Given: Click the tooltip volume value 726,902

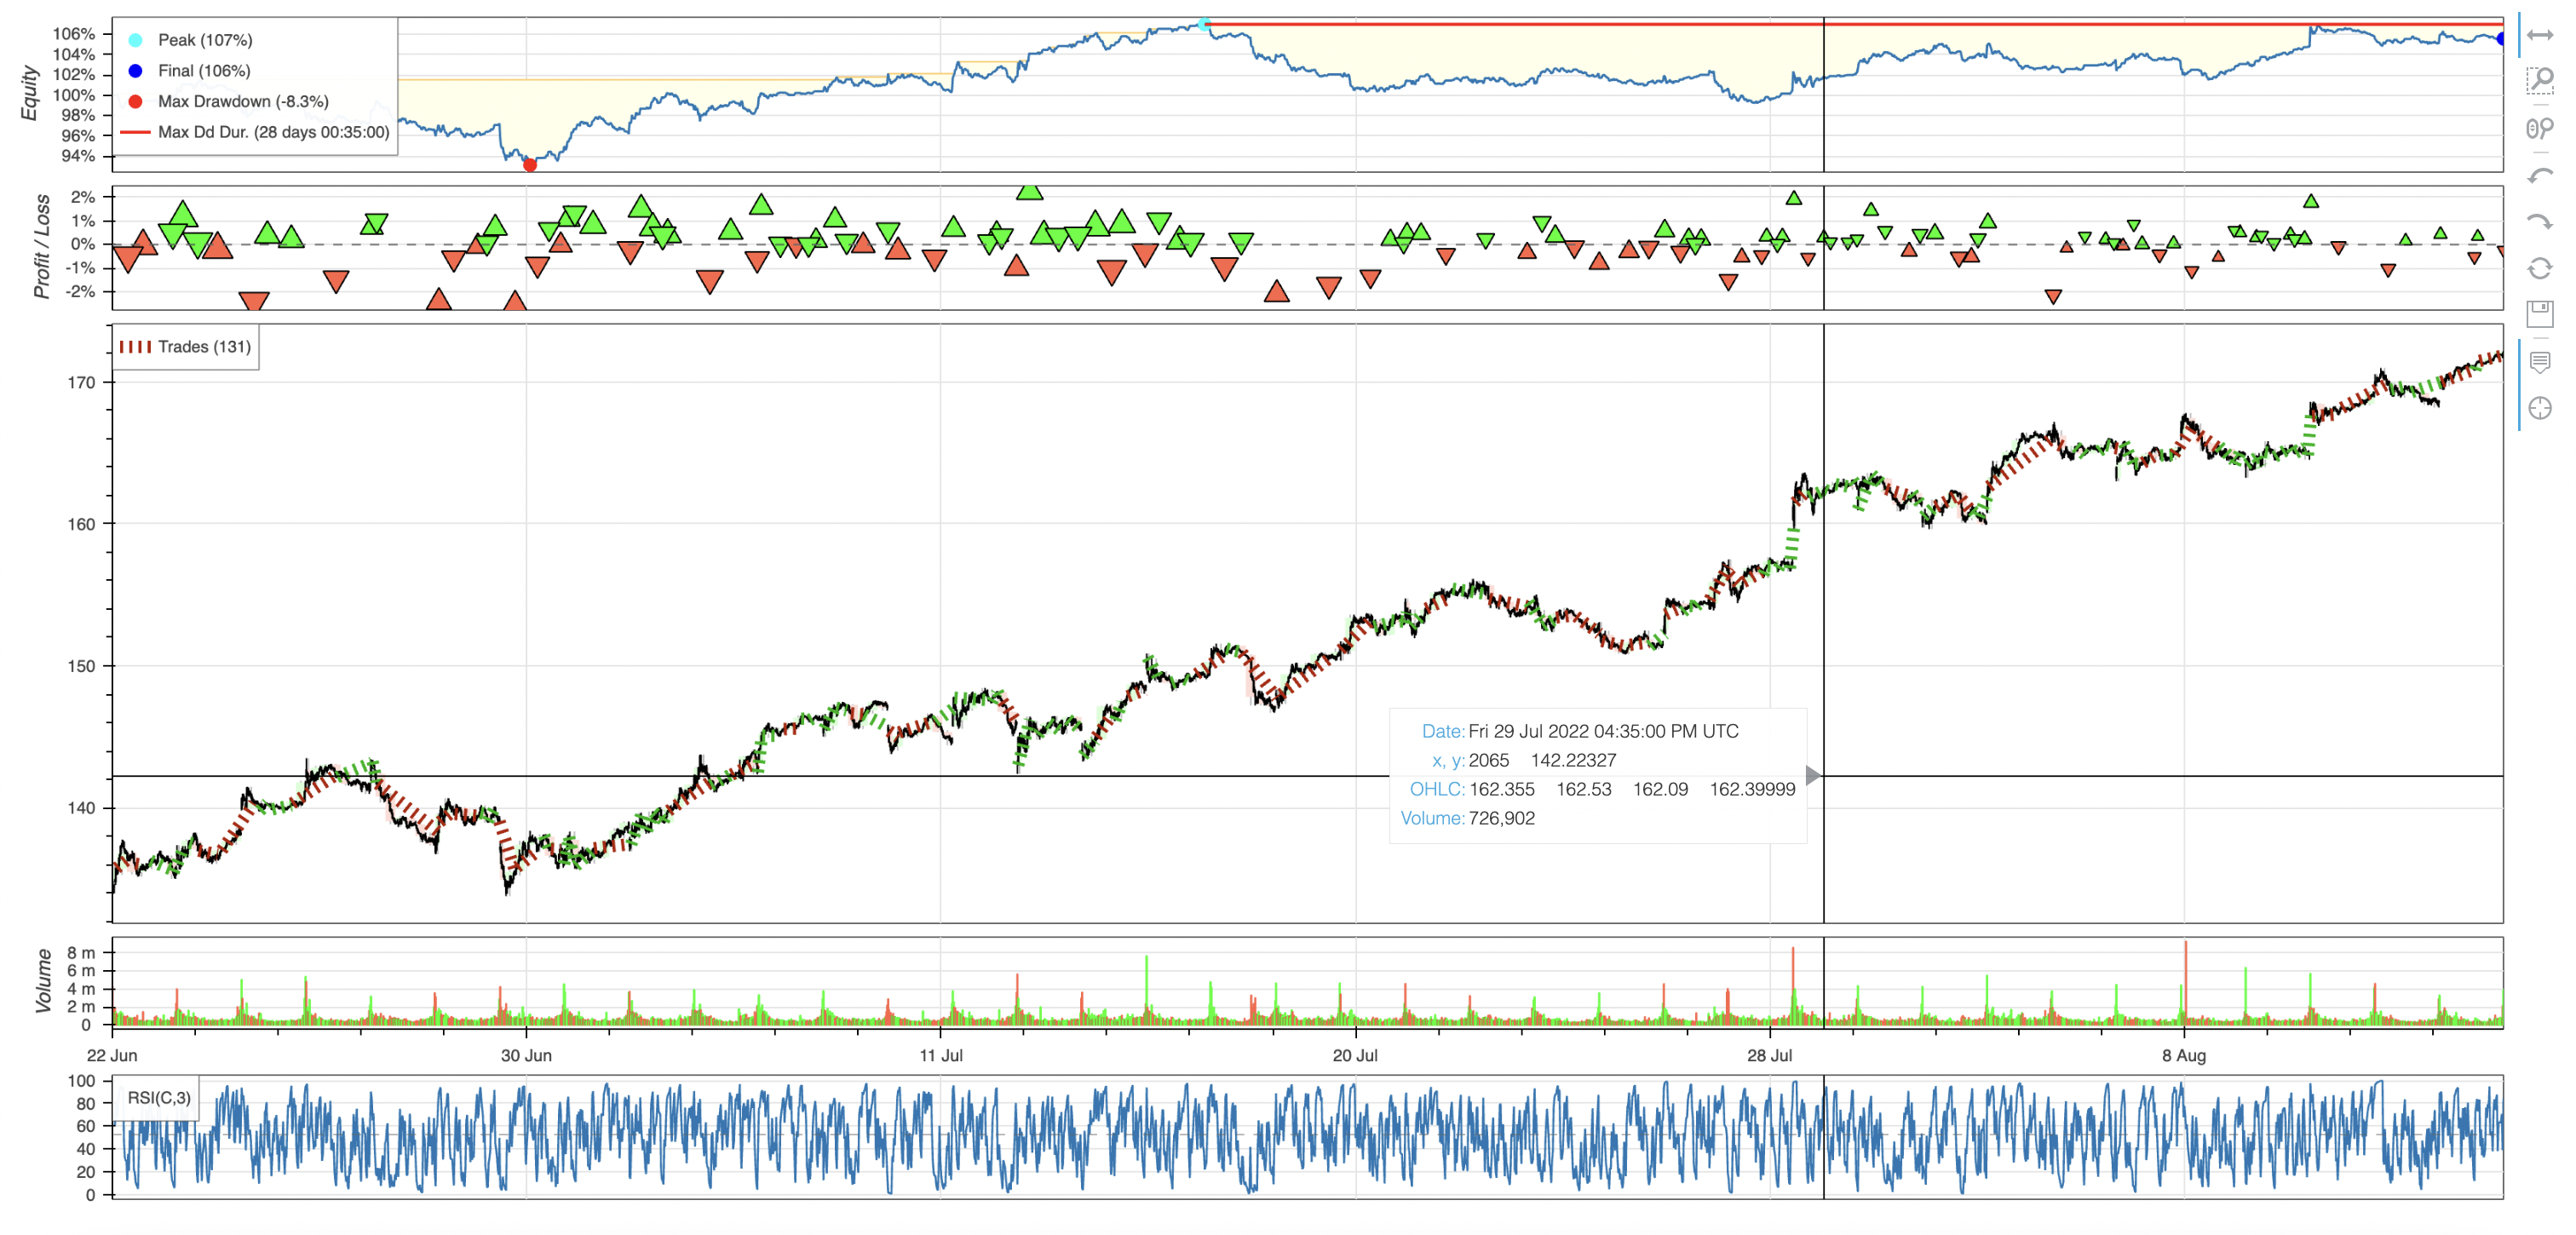Looking at the screenshot, I should pos(1501,818).
